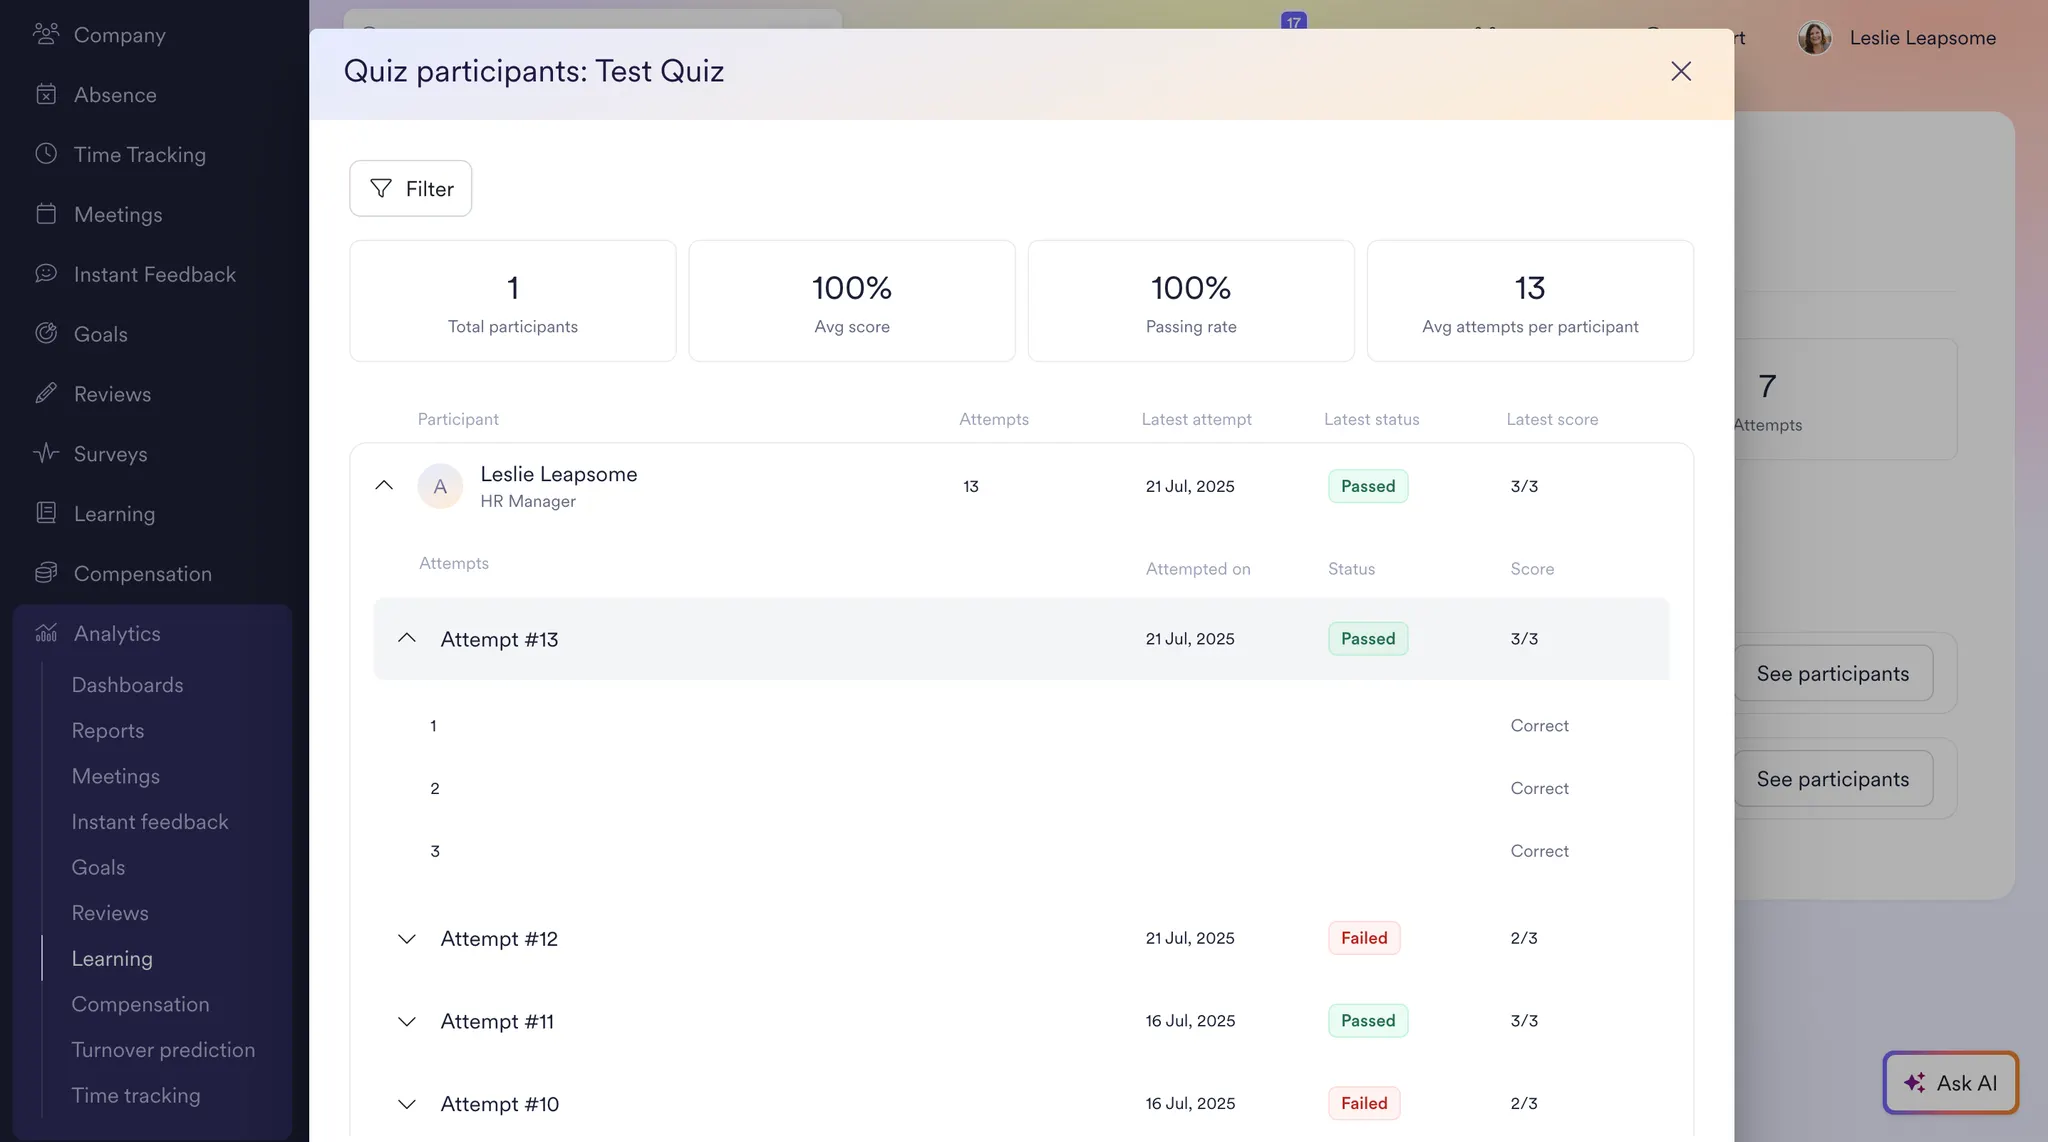Open the Ask AI assistant

pos(1949,1082)
